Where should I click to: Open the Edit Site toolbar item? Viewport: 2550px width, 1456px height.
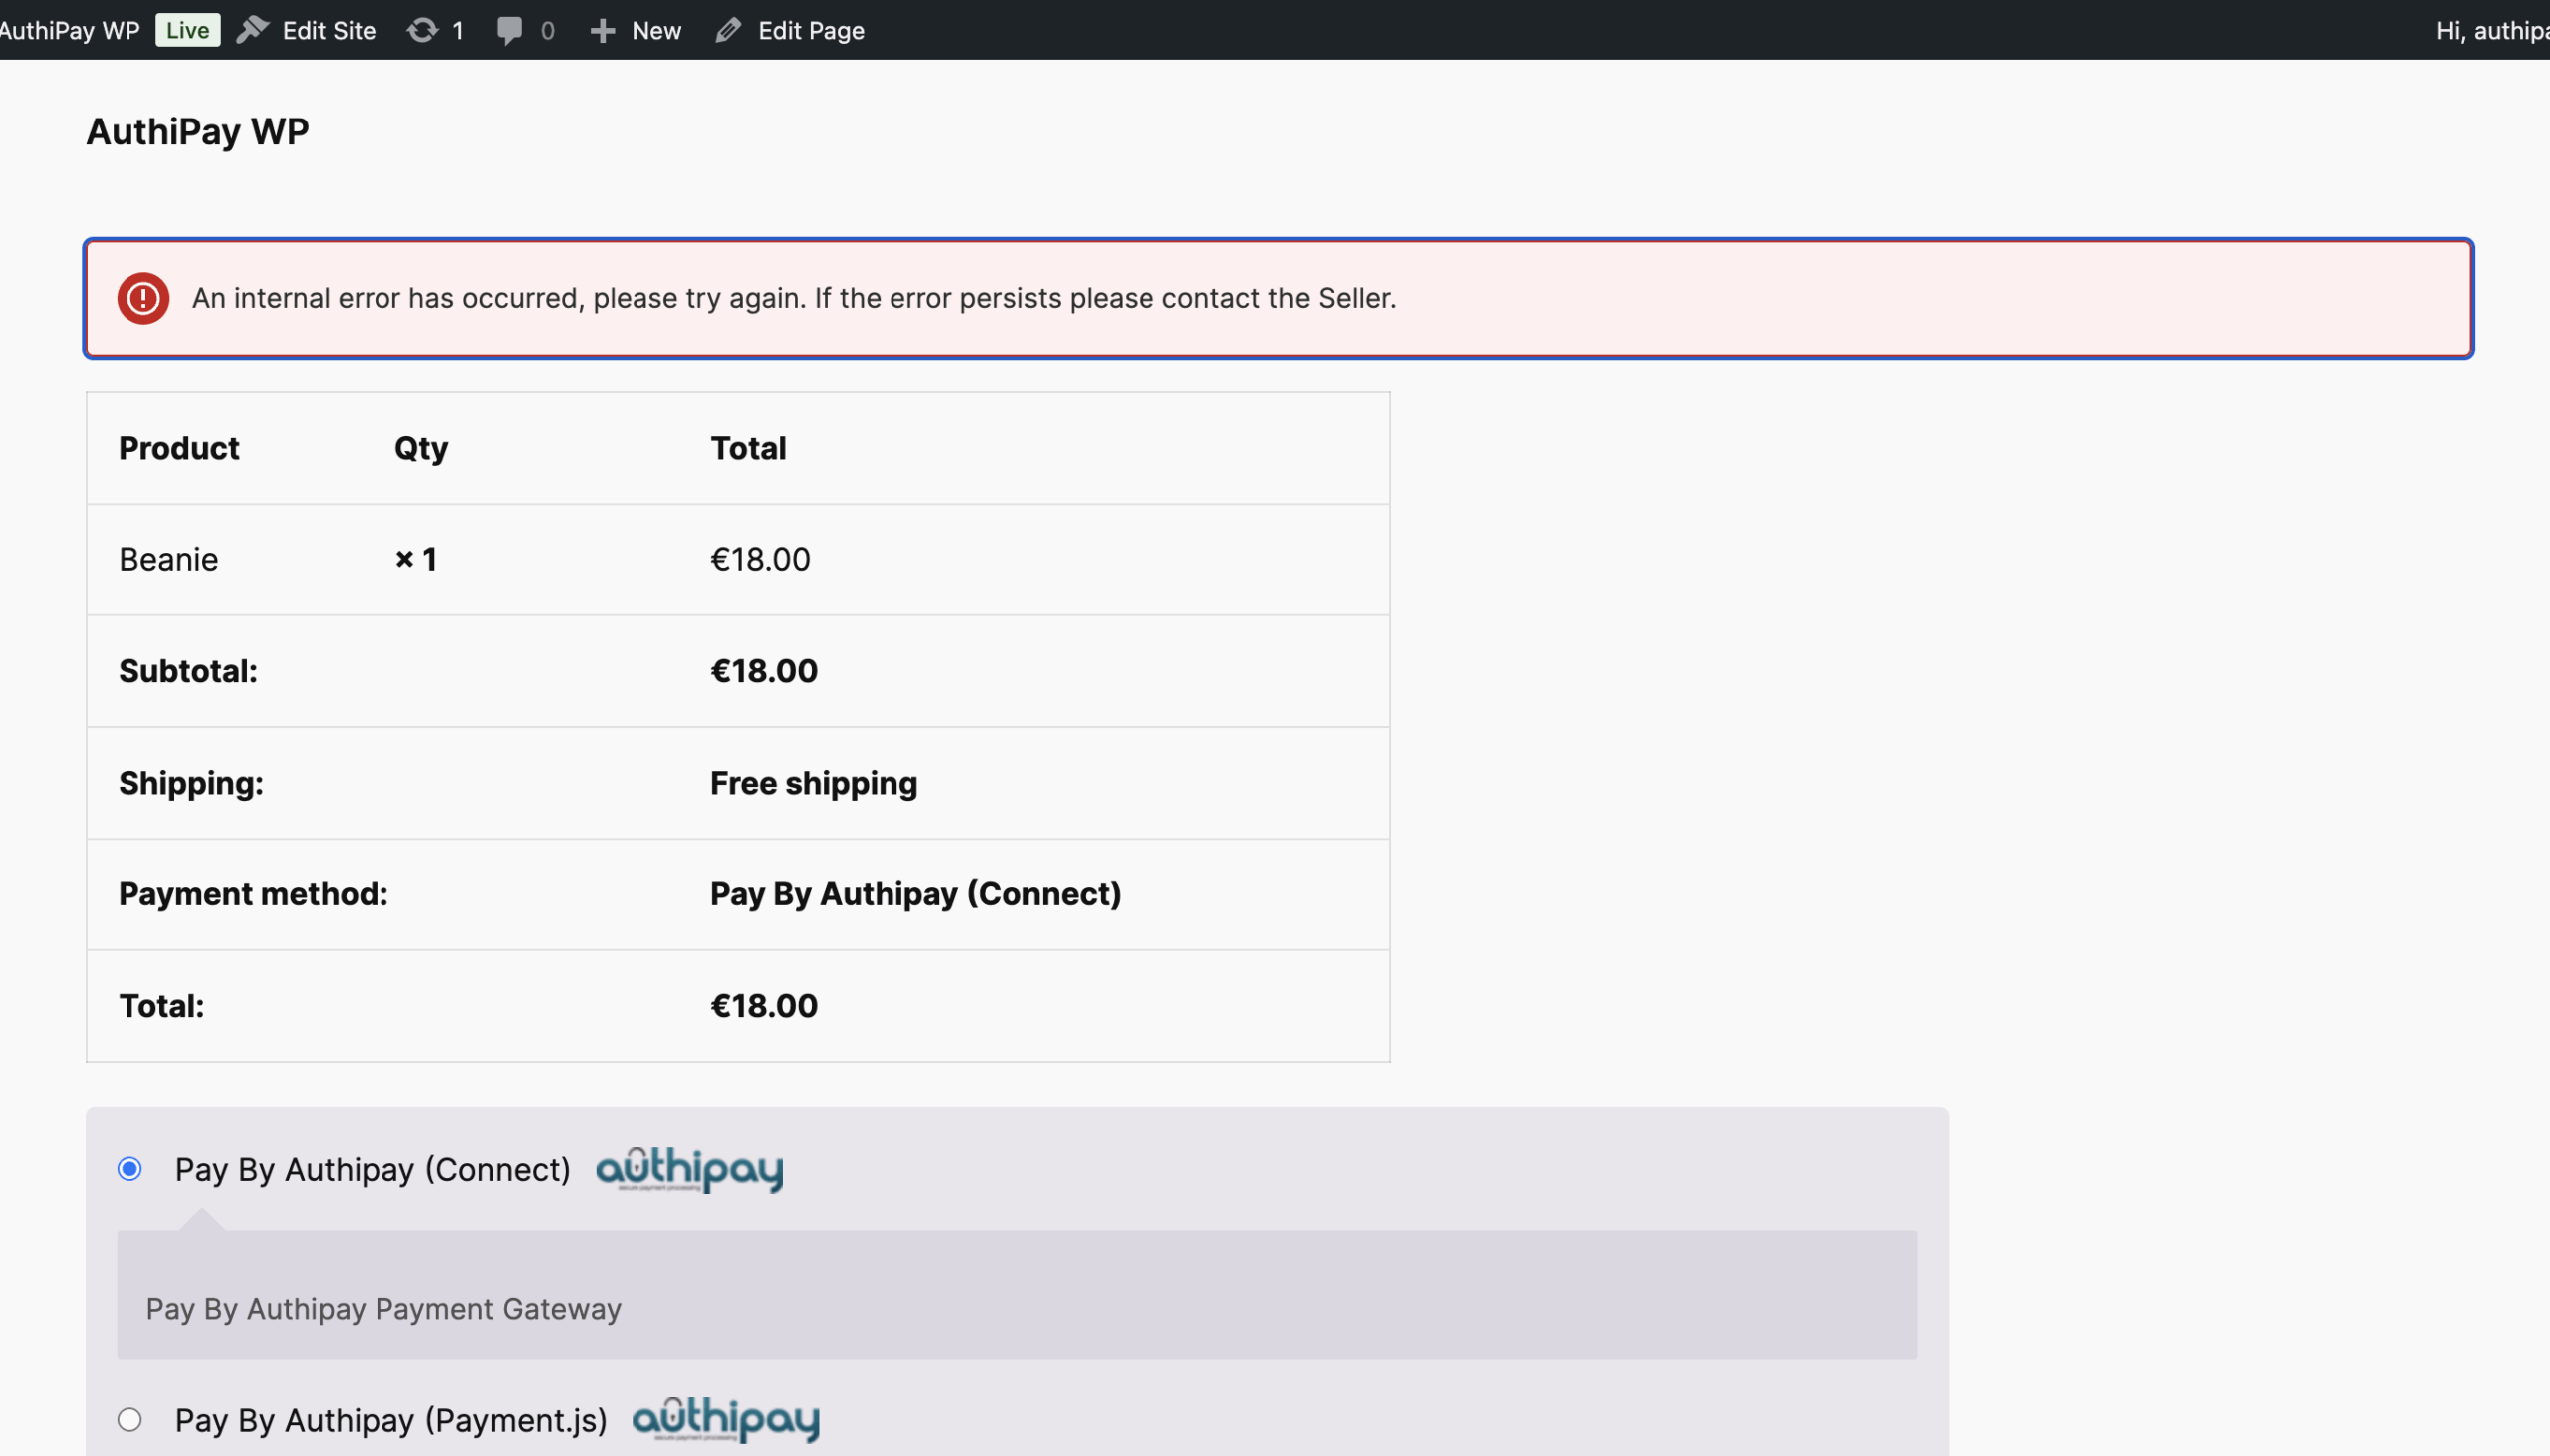click(x=306, y=30)
